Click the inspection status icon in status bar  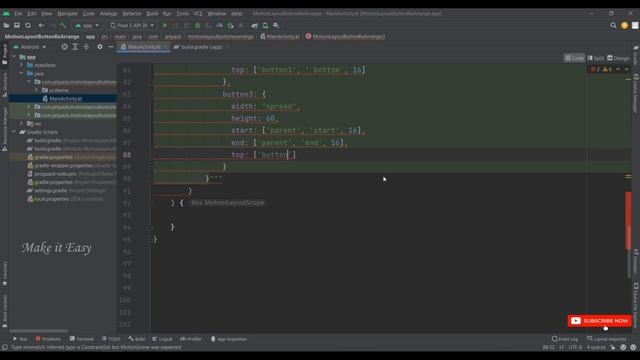click(x=623, y=347)
